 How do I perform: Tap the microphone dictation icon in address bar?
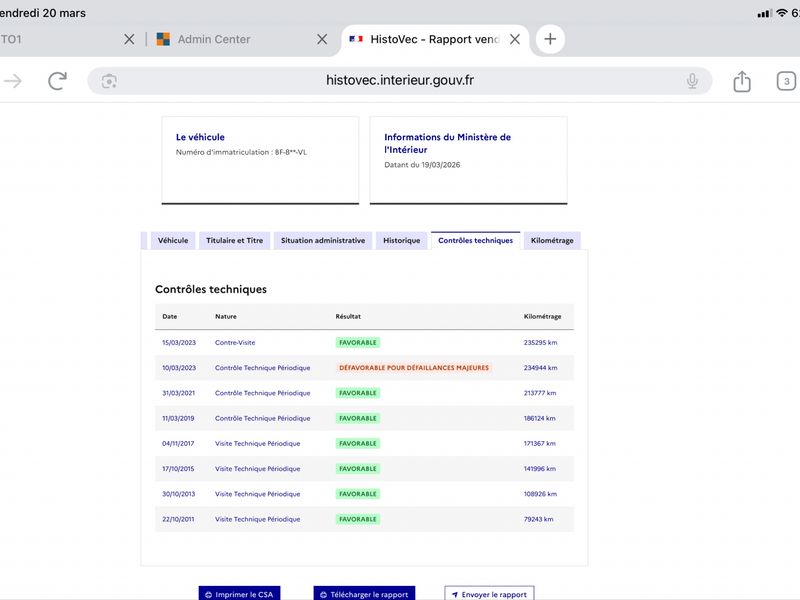(x=692, y=81)
